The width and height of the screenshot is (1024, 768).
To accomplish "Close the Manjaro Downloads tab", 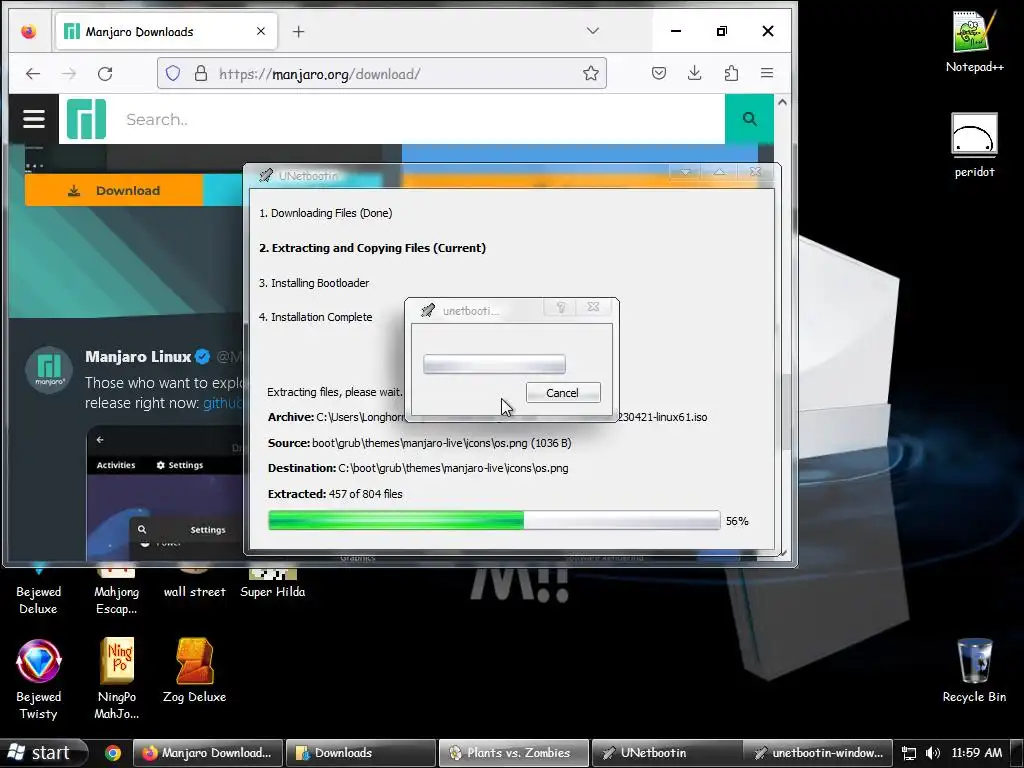I will pyautogui.click(x=261, y=31).
